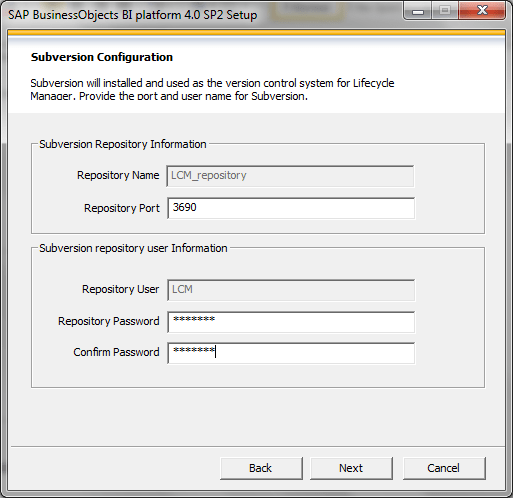Close the setup window
Screen dimensions: 513x498
tap(482, 11)
